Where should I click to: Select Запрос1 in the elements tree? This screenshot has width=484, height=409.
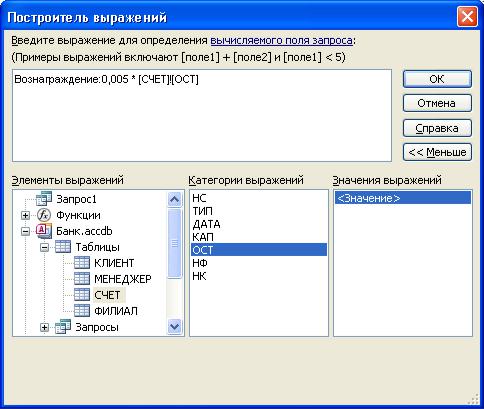click(x=76, y=199)
